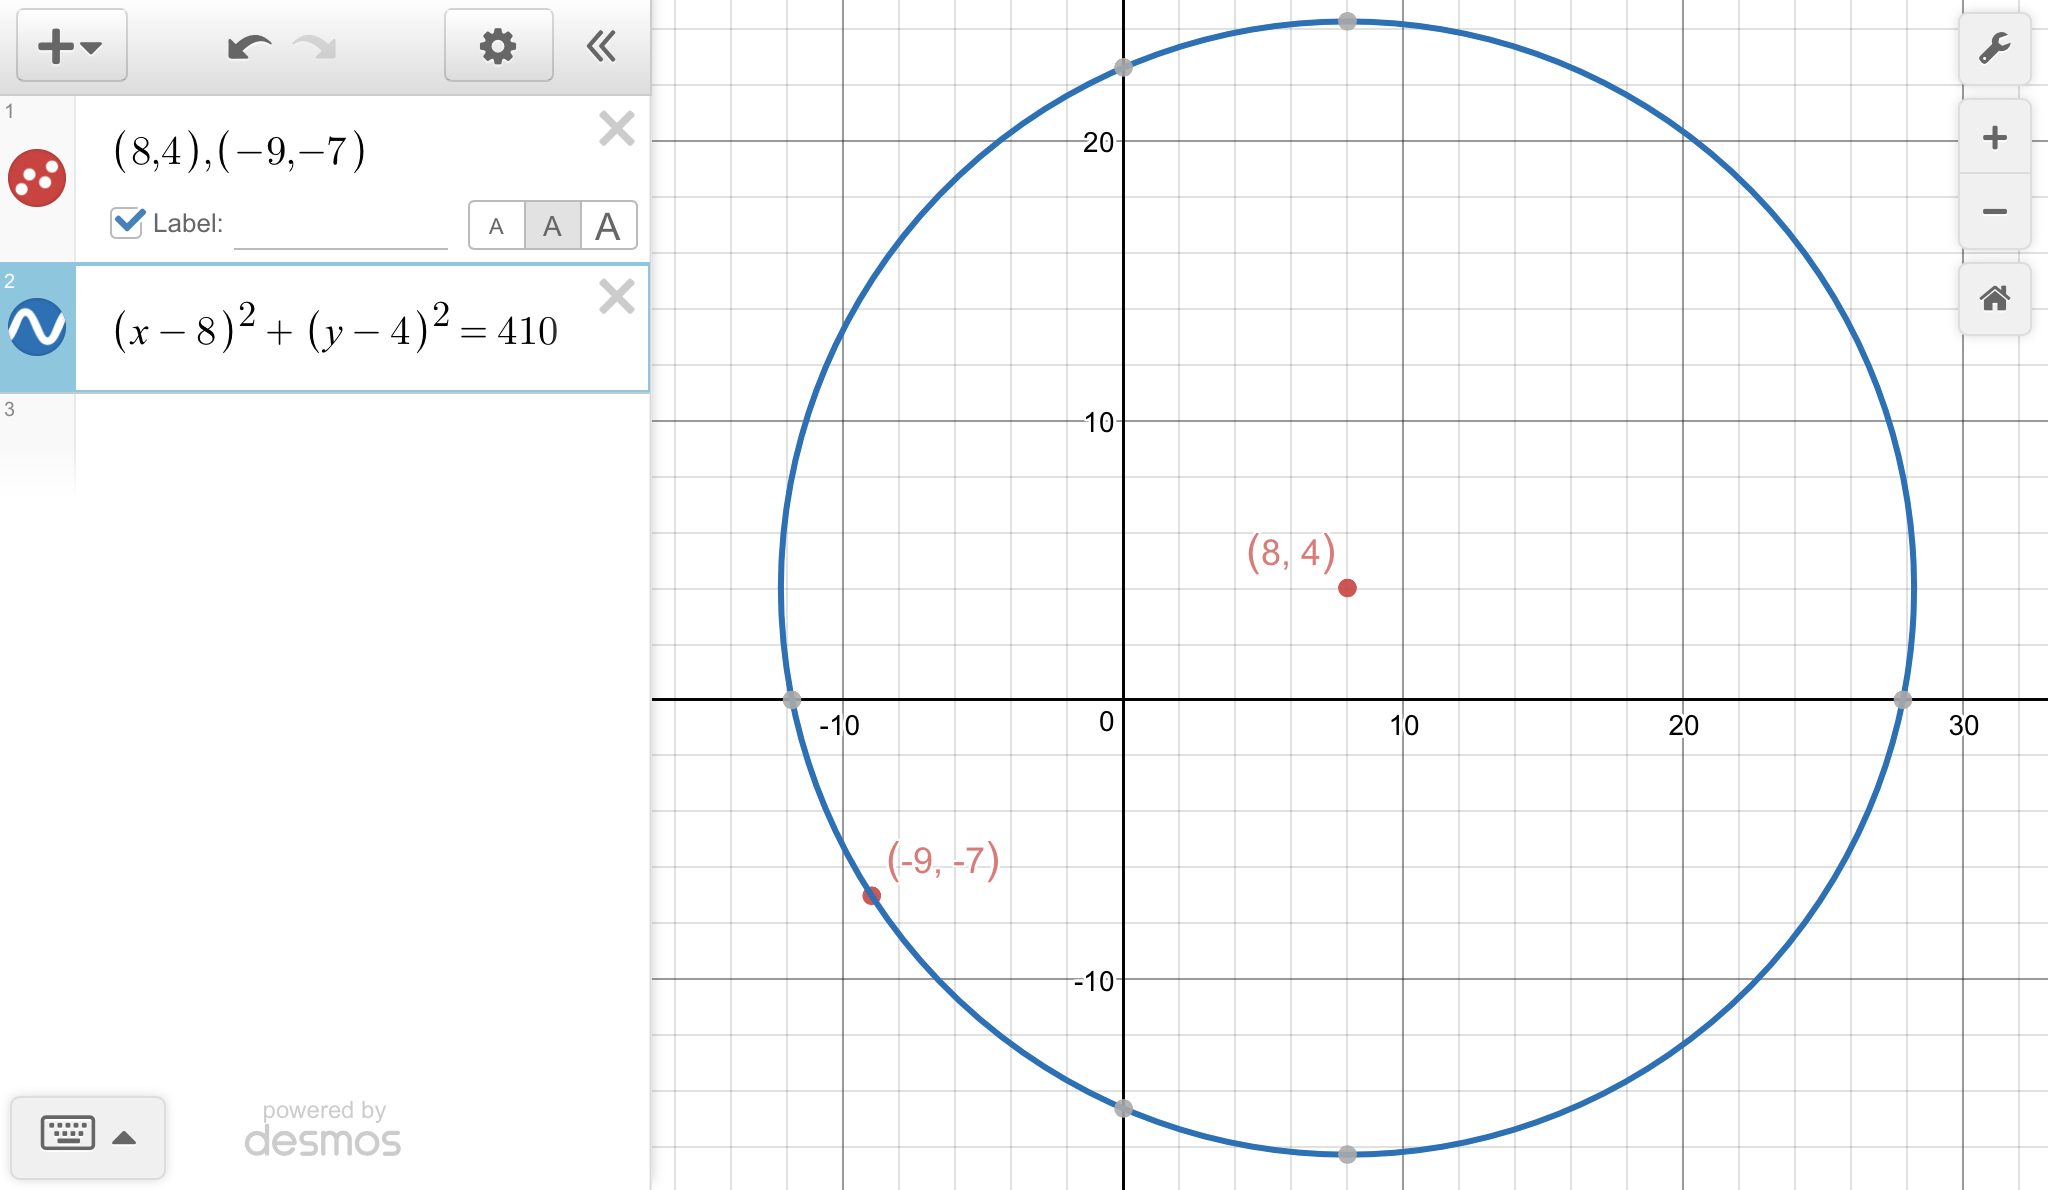This screenshot has height=1190, width=2048.
Task: Open graph settings gear icon
Action: point(498,46)
